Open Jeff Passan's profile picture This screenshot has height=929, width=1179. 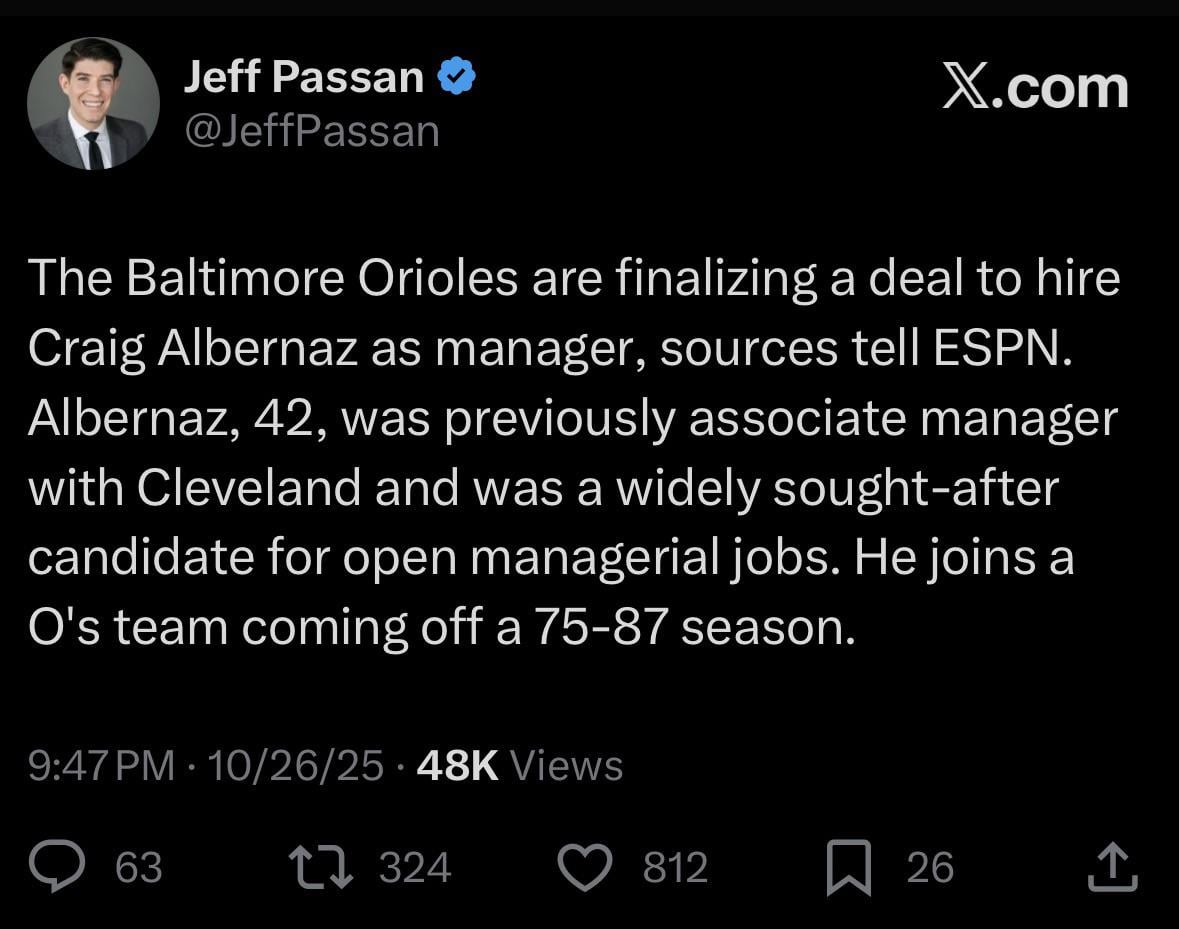click(x=93, y=103)
